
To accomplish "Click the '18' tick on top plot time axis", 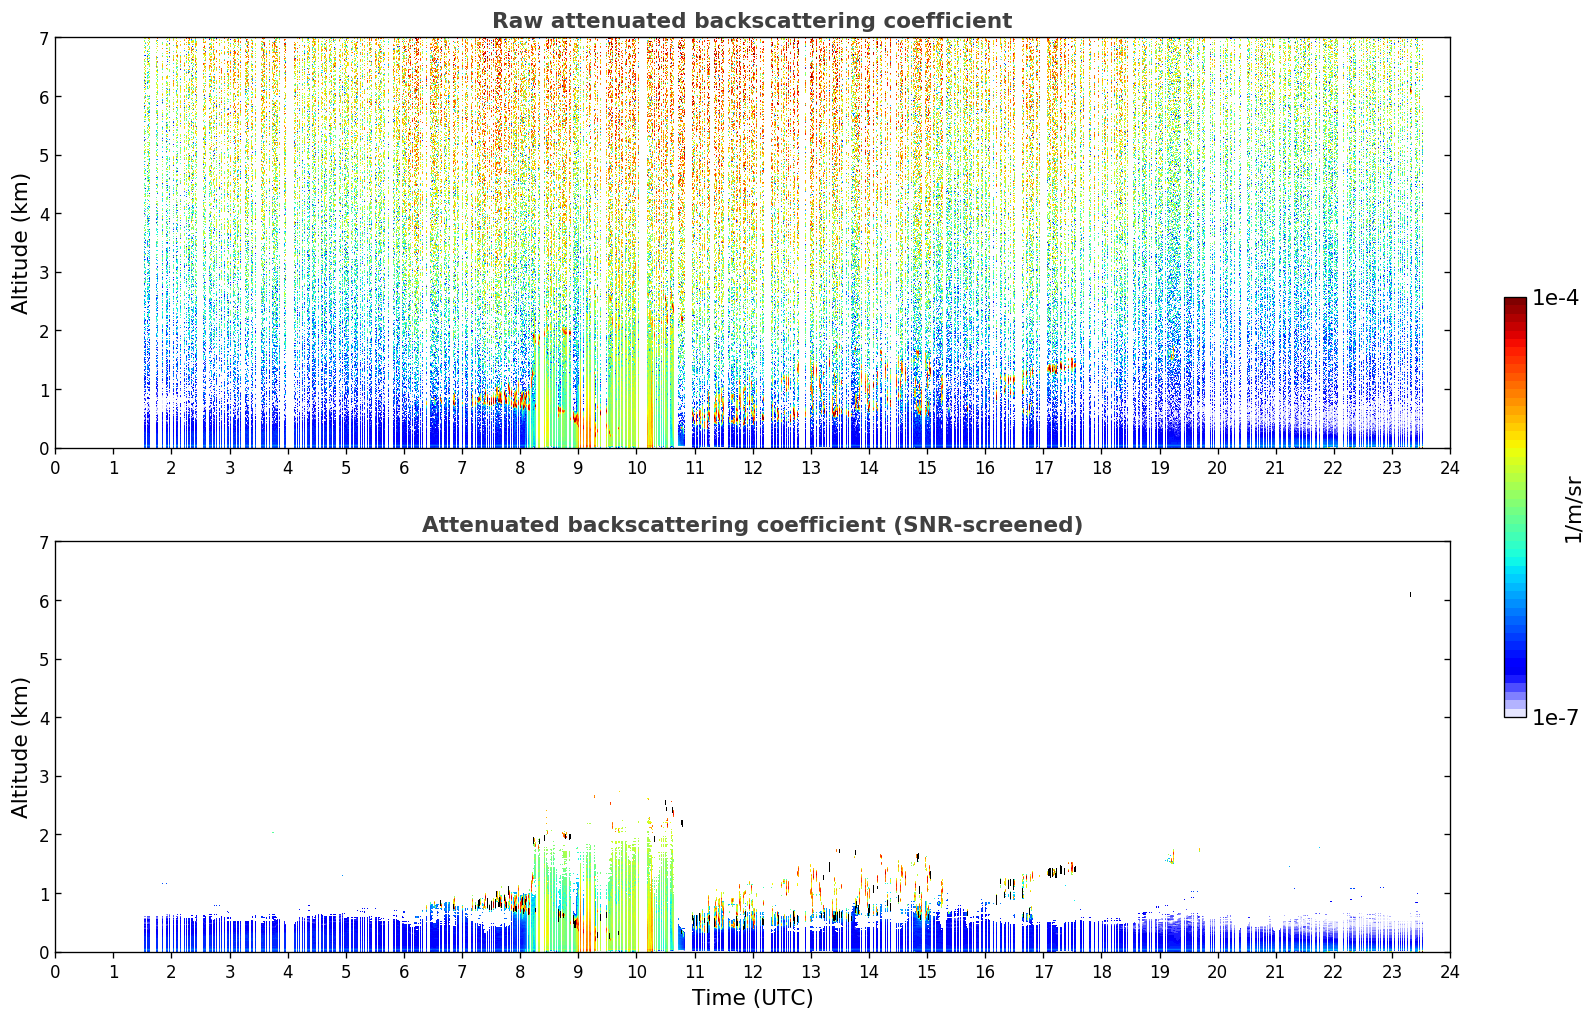I will [x=1101, y=468].
